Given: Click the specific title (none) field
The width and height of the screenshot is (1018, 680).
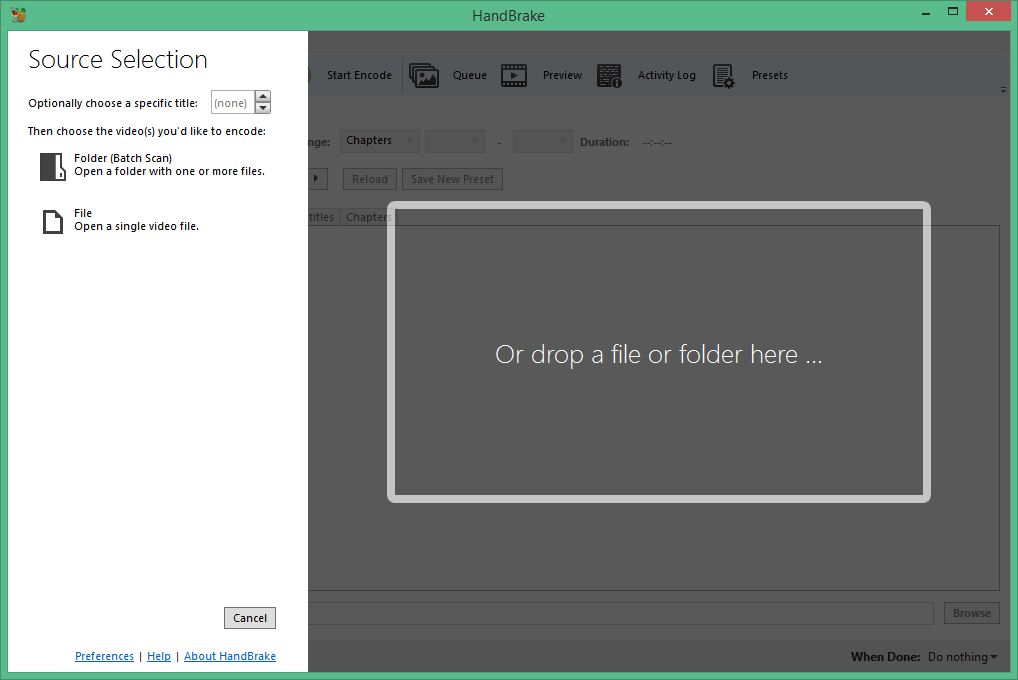Looking at the screenshot, I should pyautogui.click(x=233, y=103).
